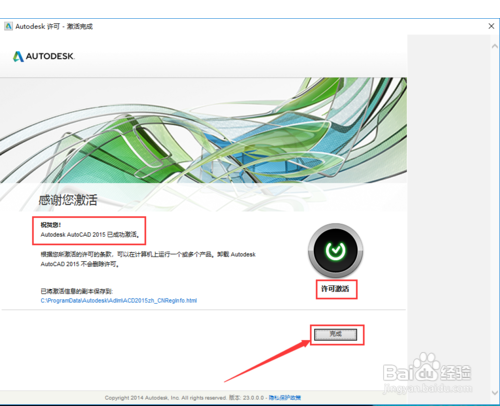Screen dimensions: 500x406
Task: Click the scrollbar up arrow
Action: (495, 47)
